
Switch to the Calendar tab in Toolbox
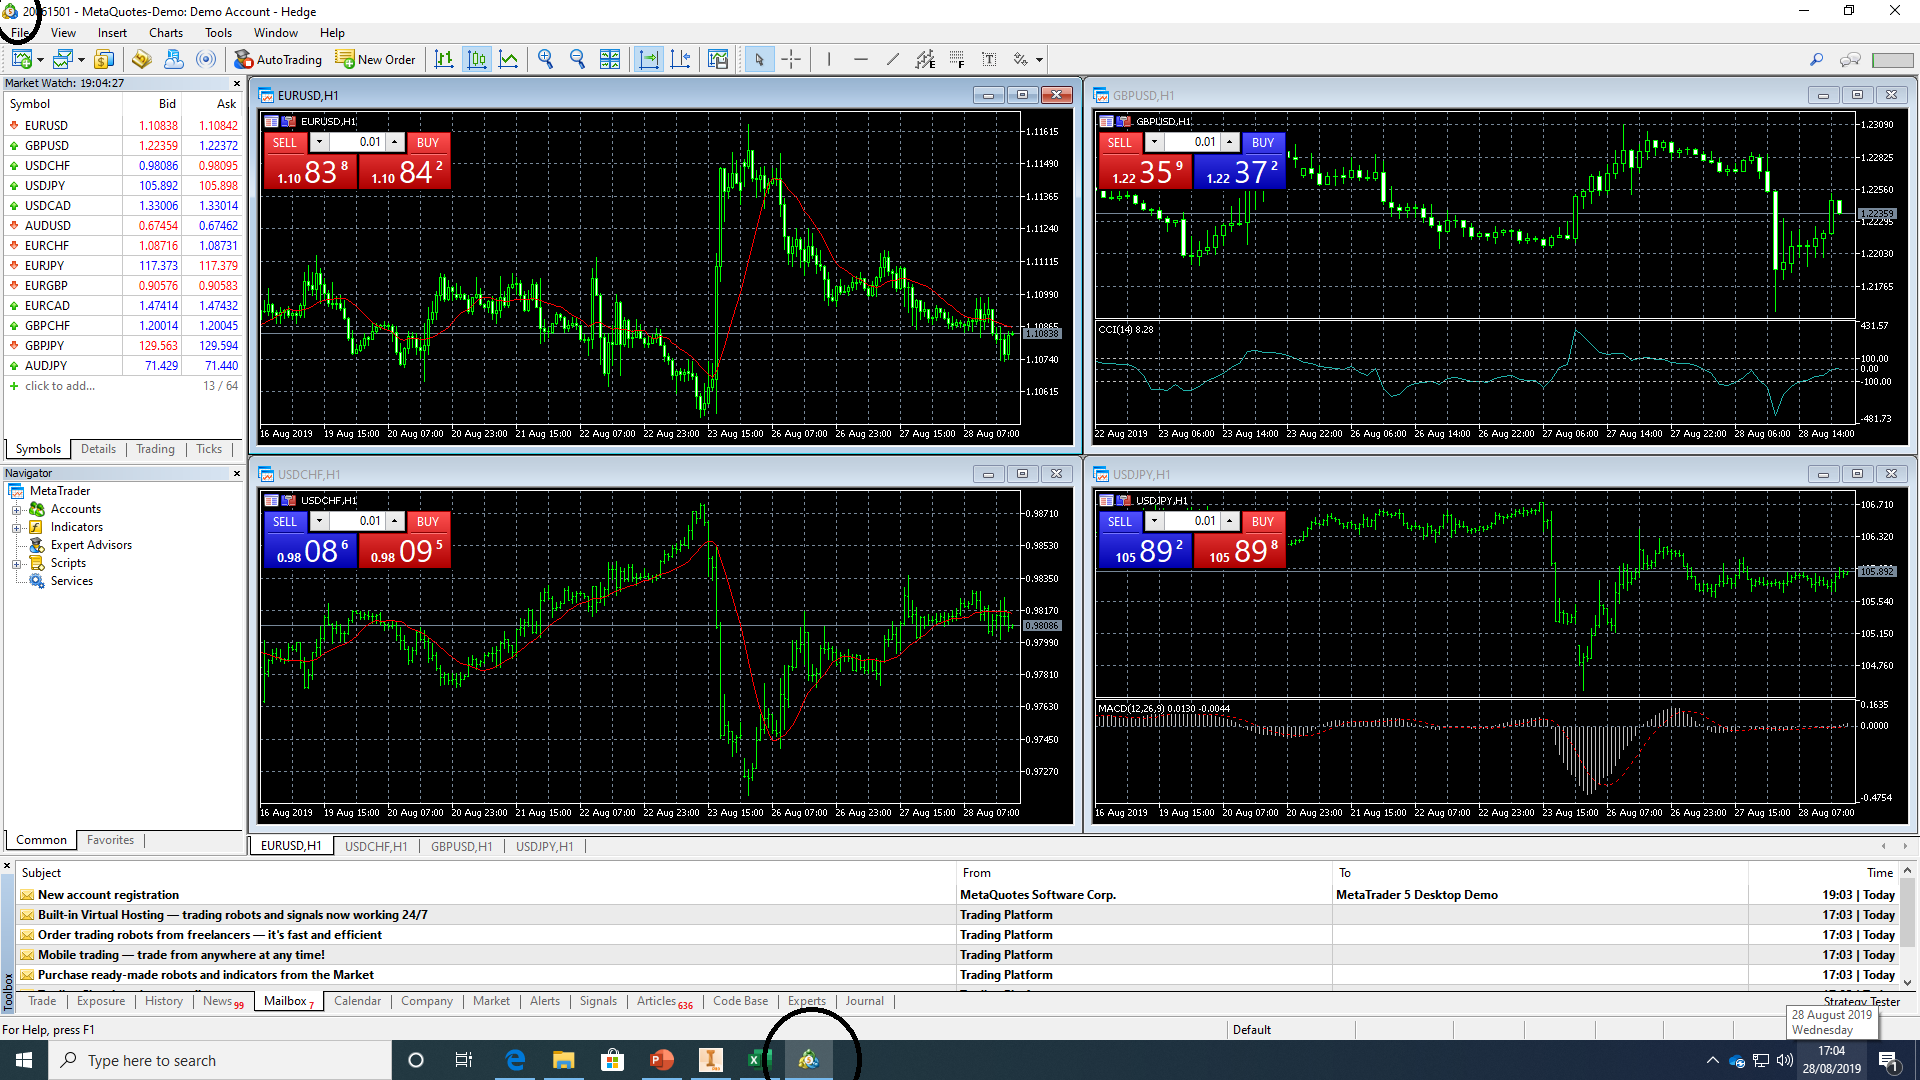point(357,1001)
